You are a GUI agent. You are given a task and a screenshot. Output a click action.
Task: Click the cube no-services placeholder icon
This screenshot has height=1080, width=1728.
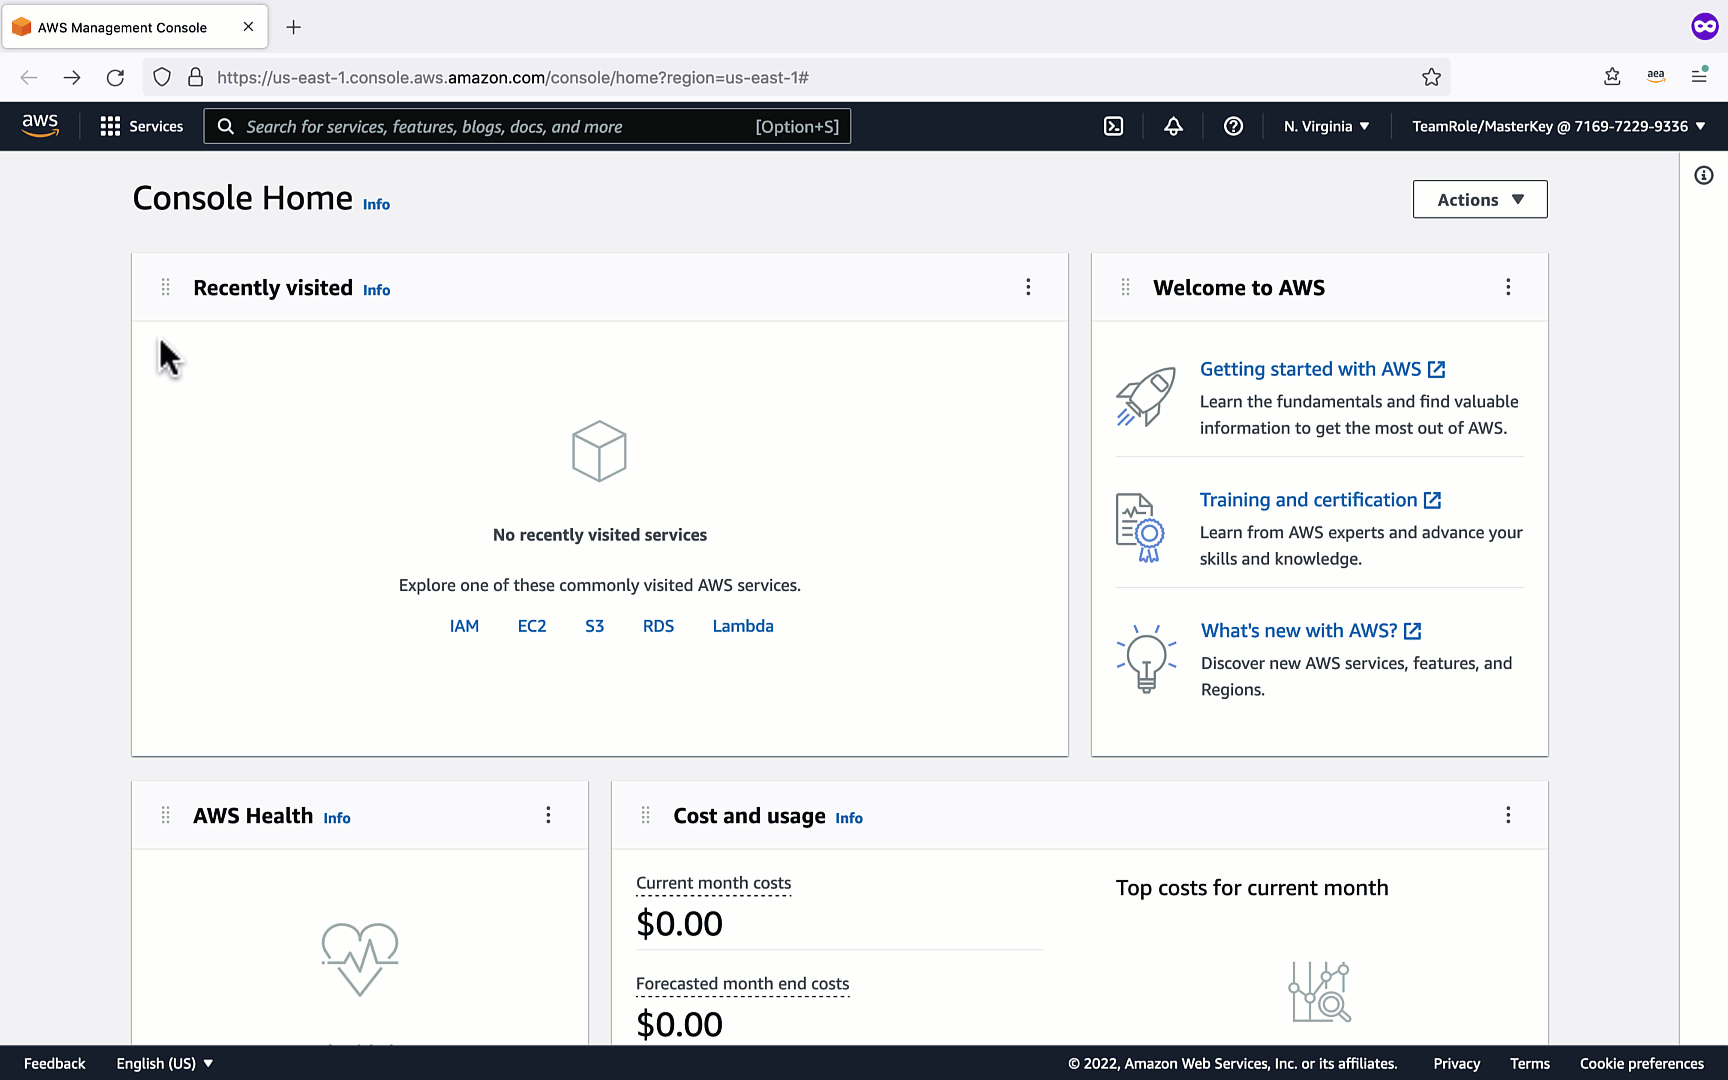point(599,451)
